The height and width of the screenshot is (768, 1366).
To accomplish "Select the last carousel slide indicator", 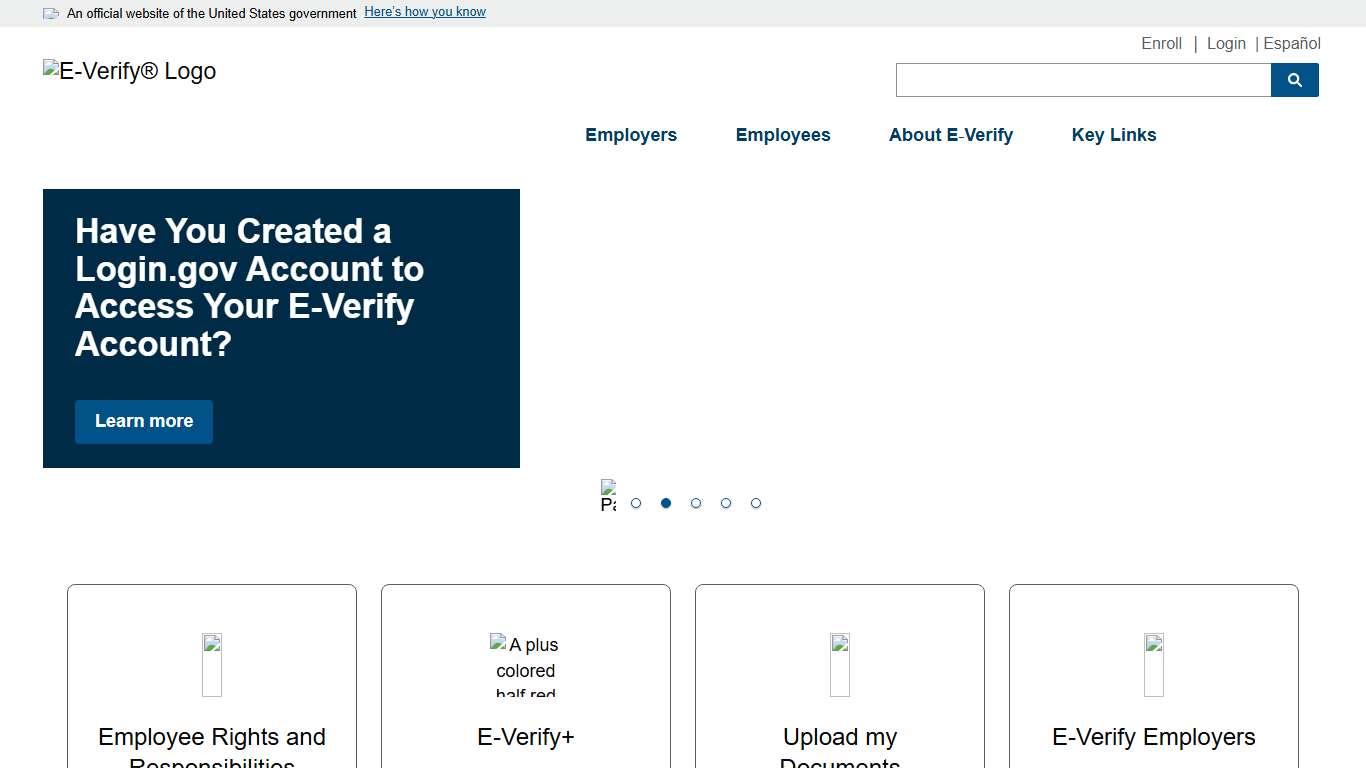I will [756, 503].
